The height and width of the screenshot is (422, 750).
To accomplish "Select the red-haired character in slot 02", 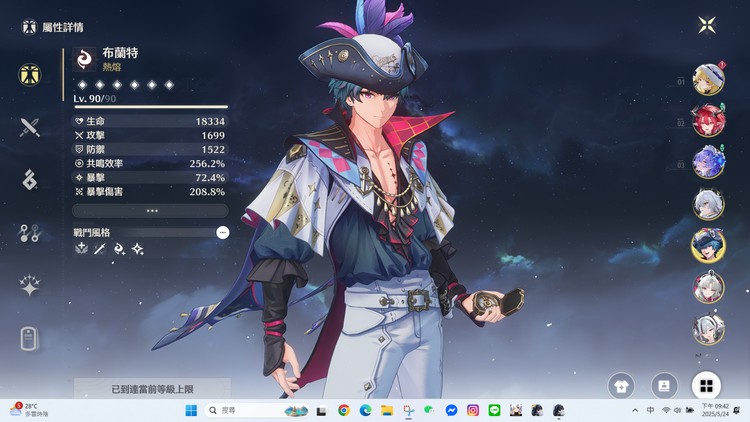I will tap(708, 121).
